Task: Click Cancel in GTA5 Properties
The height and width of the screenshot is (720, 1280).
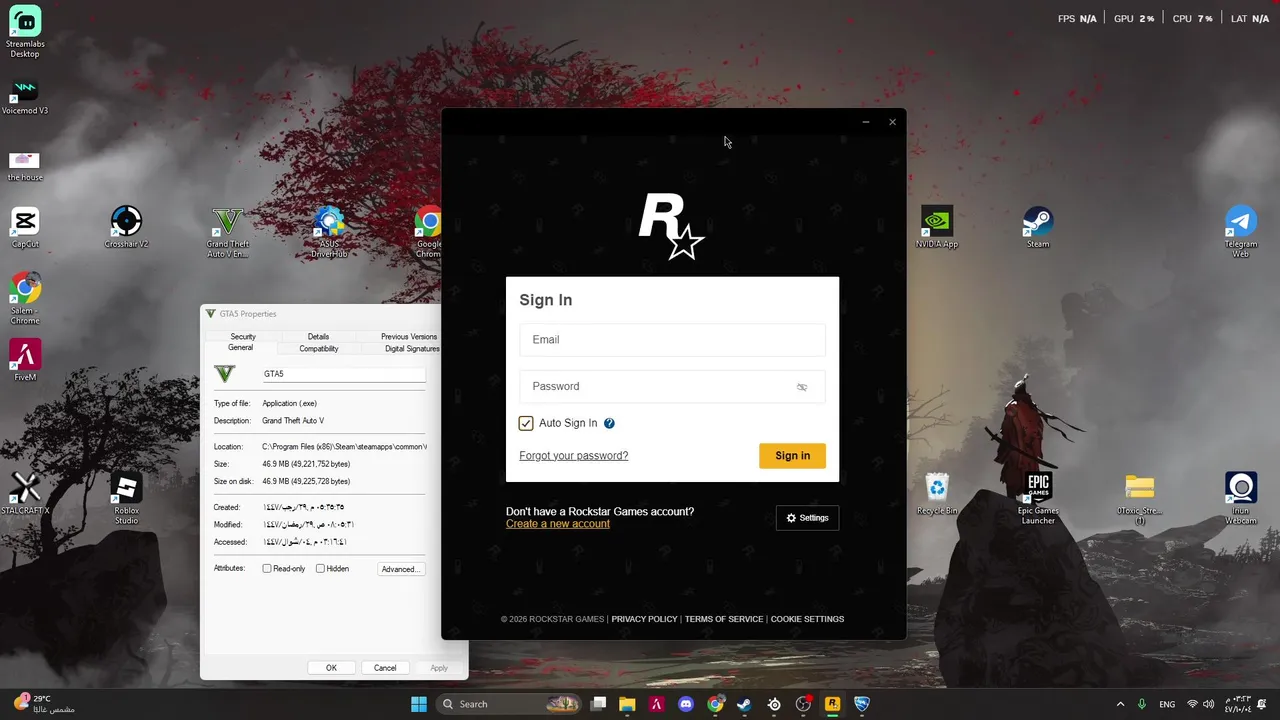Action: coord(385,668)
